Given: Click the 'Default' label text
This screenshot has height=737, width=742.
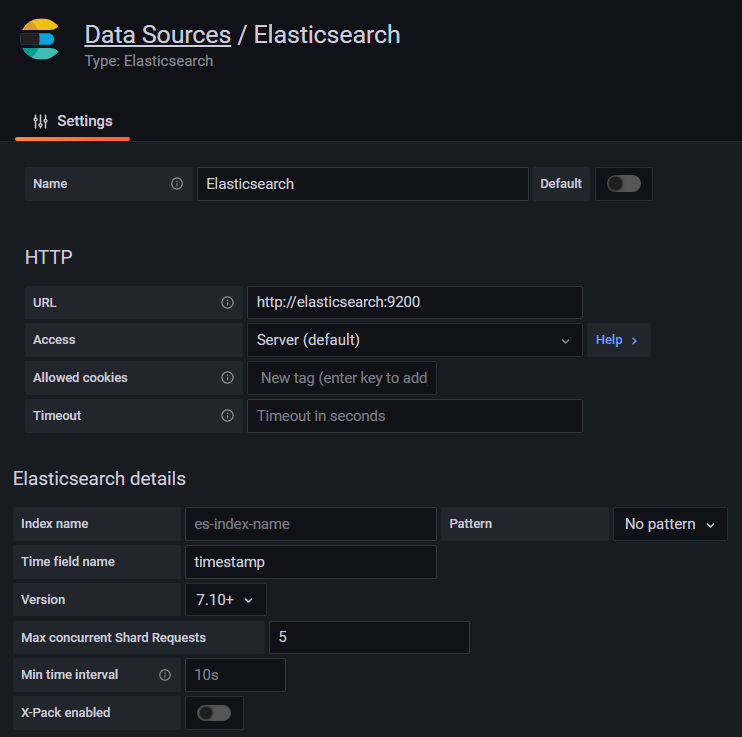Looking at the screenshot, I should click(x=561, y=184).
